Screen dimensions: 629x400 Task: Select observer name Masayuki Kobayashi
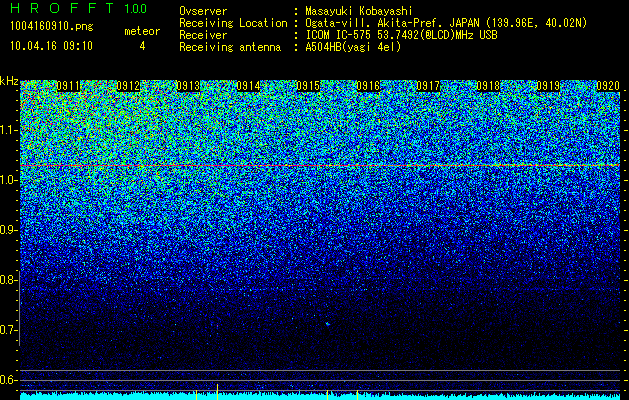coord(359,11)
